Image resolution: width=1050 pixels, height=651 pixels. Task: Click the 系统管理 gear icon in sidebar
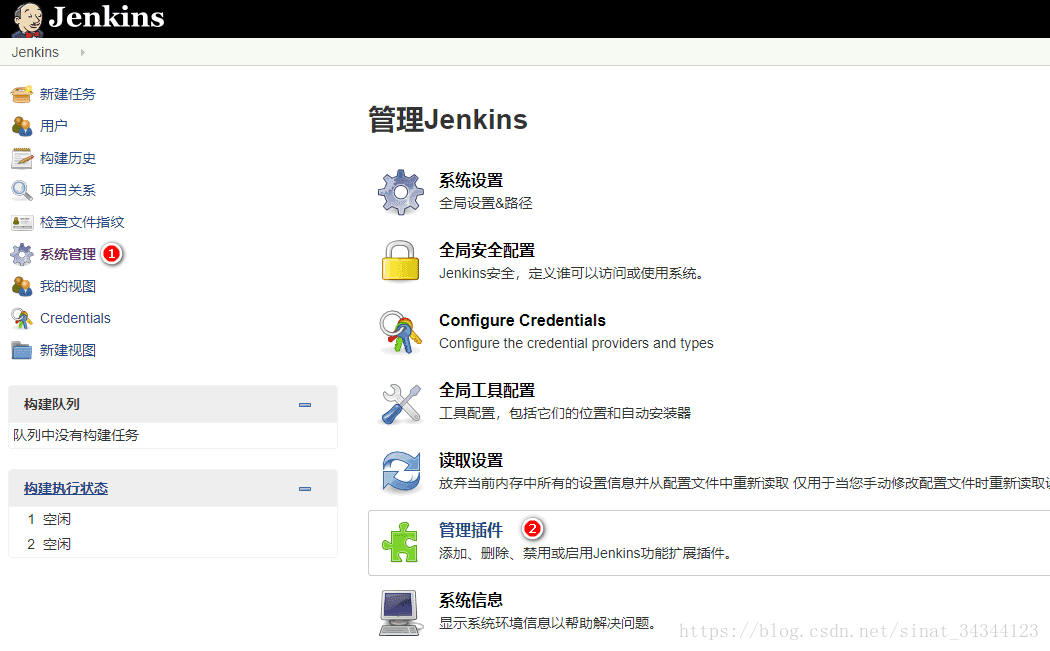pos(21,255)
